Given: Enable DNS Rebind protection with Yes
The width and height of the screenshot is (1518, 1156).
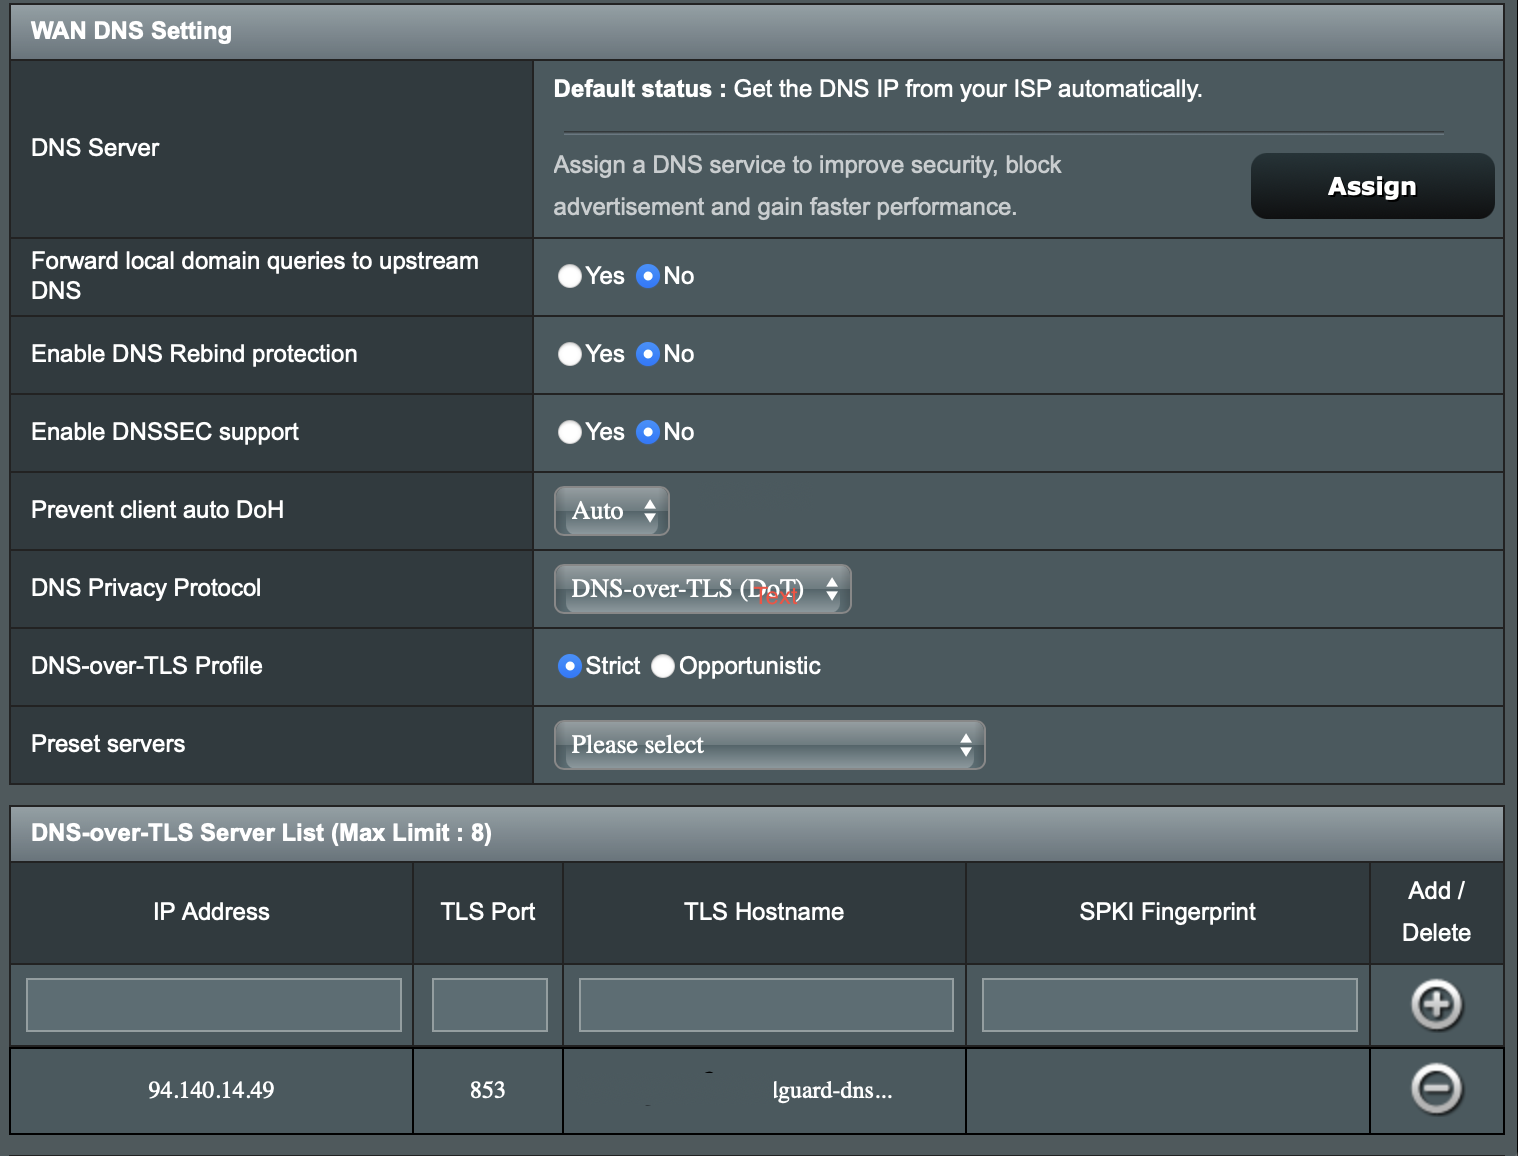Looking at the screenshot, I should (570, 354).
